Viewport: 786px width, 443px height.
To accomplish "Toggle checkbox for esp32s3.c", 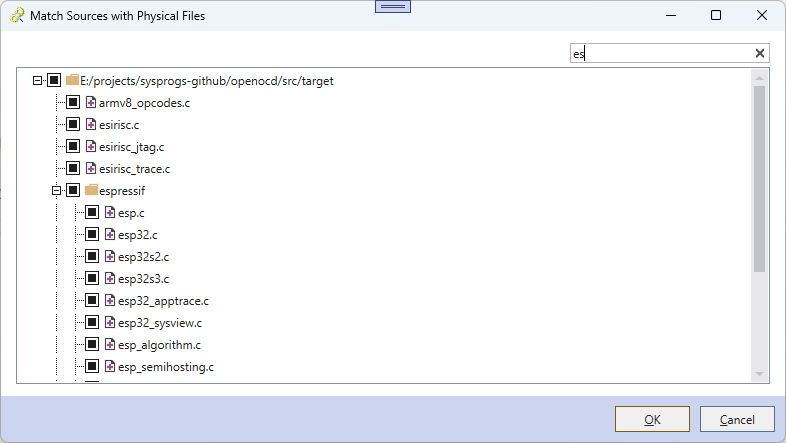I will (x=92, y=279).
